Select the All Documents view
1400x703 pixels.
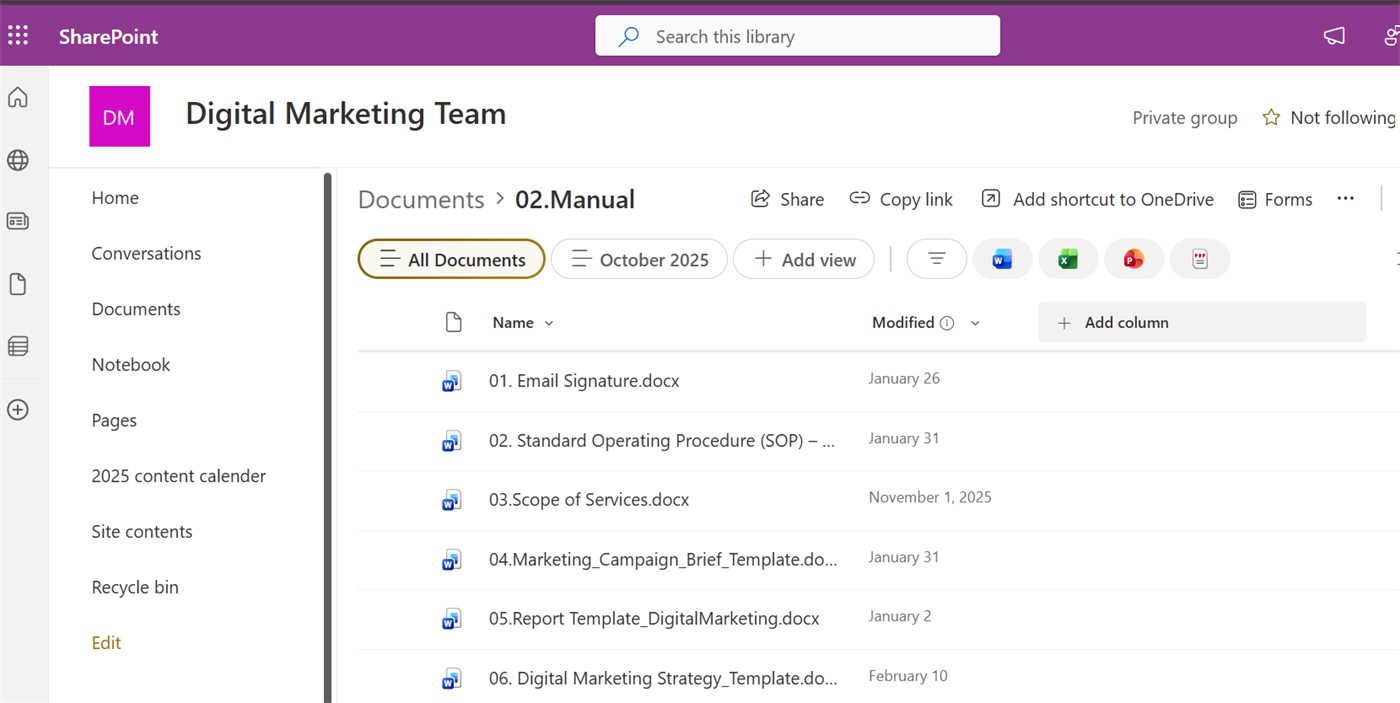(x=451, y=260)
